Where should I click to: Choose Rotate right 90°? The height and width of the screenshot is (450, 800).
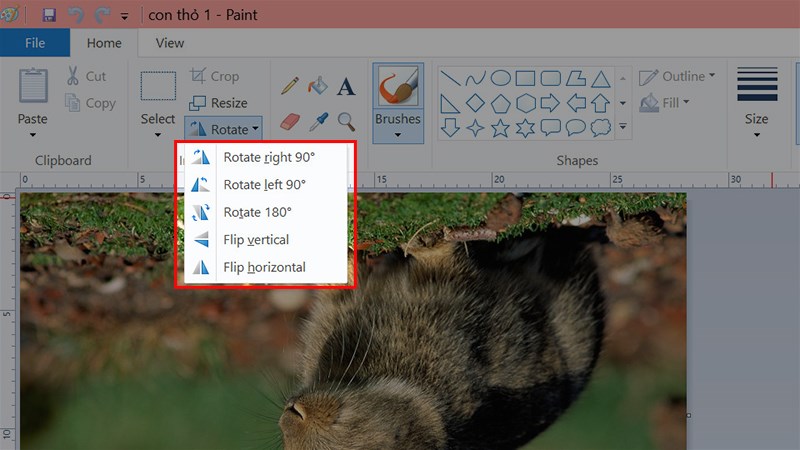tap(265, 157)
